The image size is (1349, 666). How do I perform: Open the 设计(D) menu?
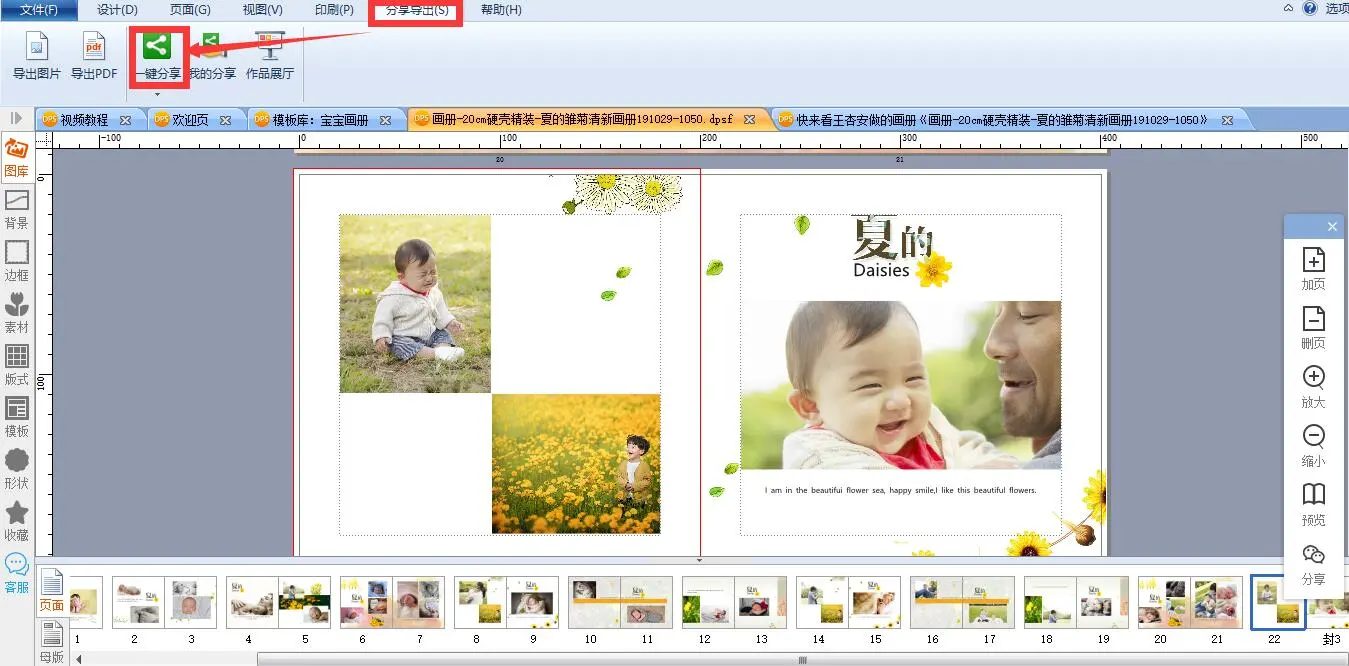[117, 10]
